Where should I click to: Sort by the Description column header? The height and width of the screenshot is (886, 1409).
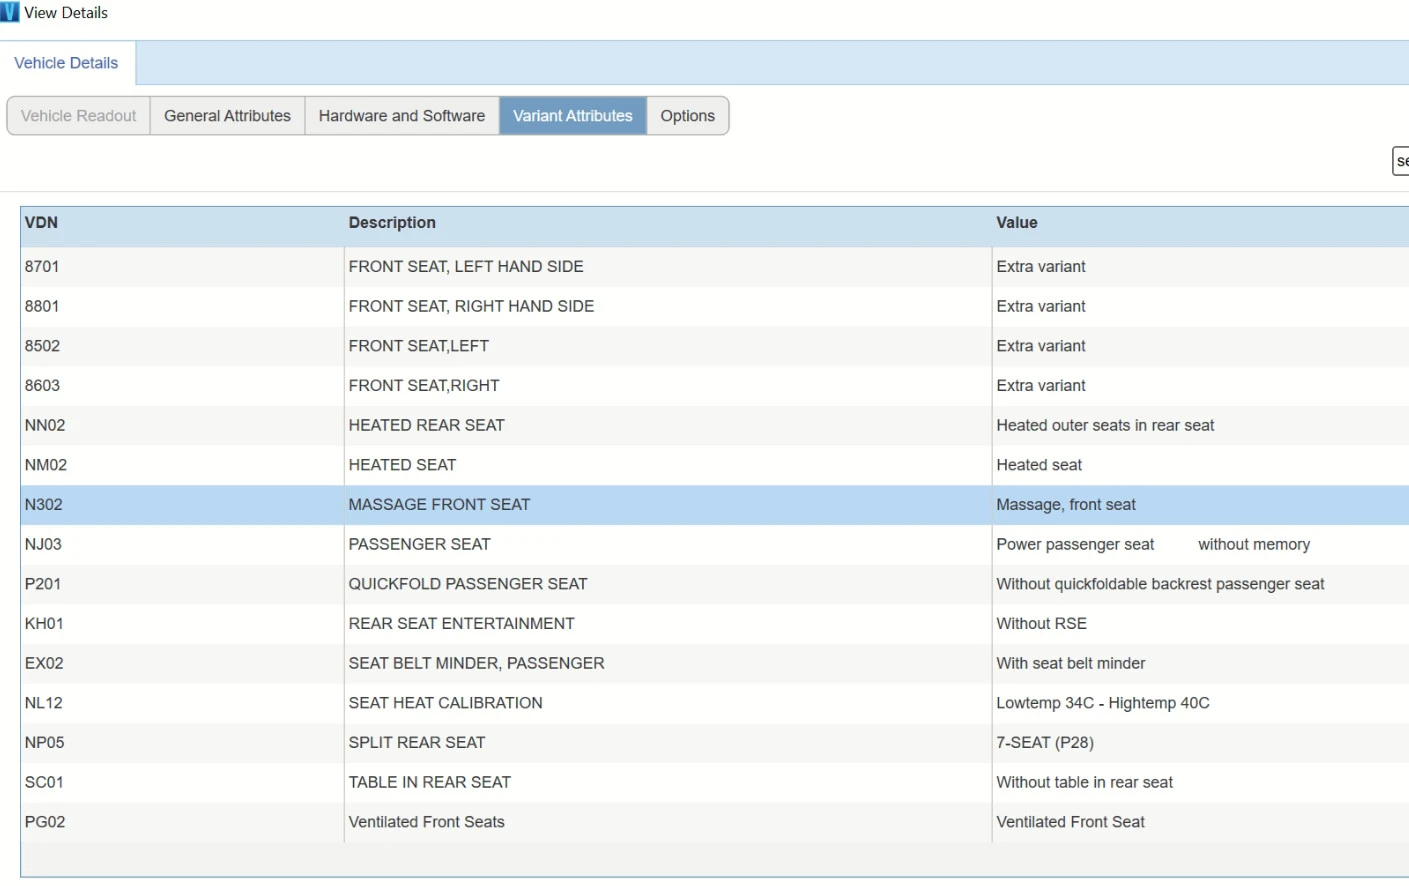coord(392,223)
